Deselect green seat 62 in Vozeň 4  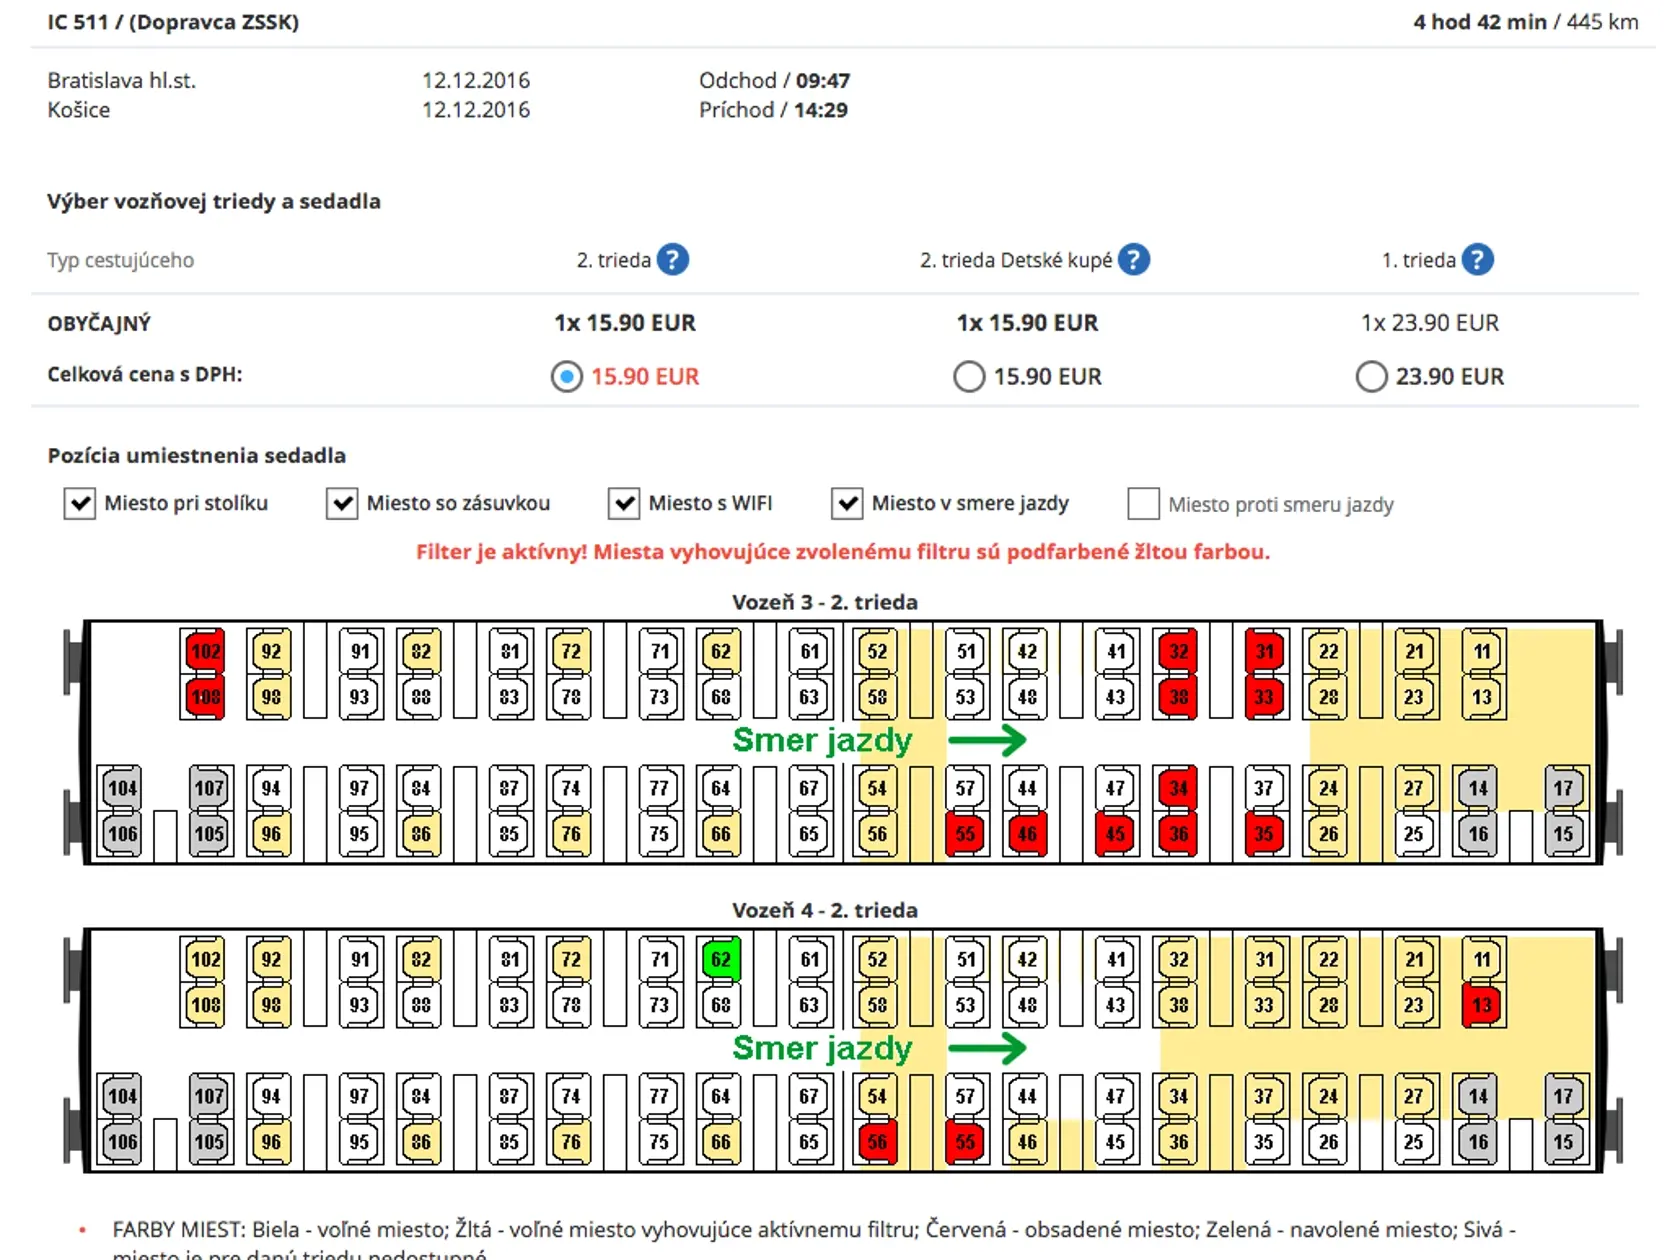[x=720, y=959]
